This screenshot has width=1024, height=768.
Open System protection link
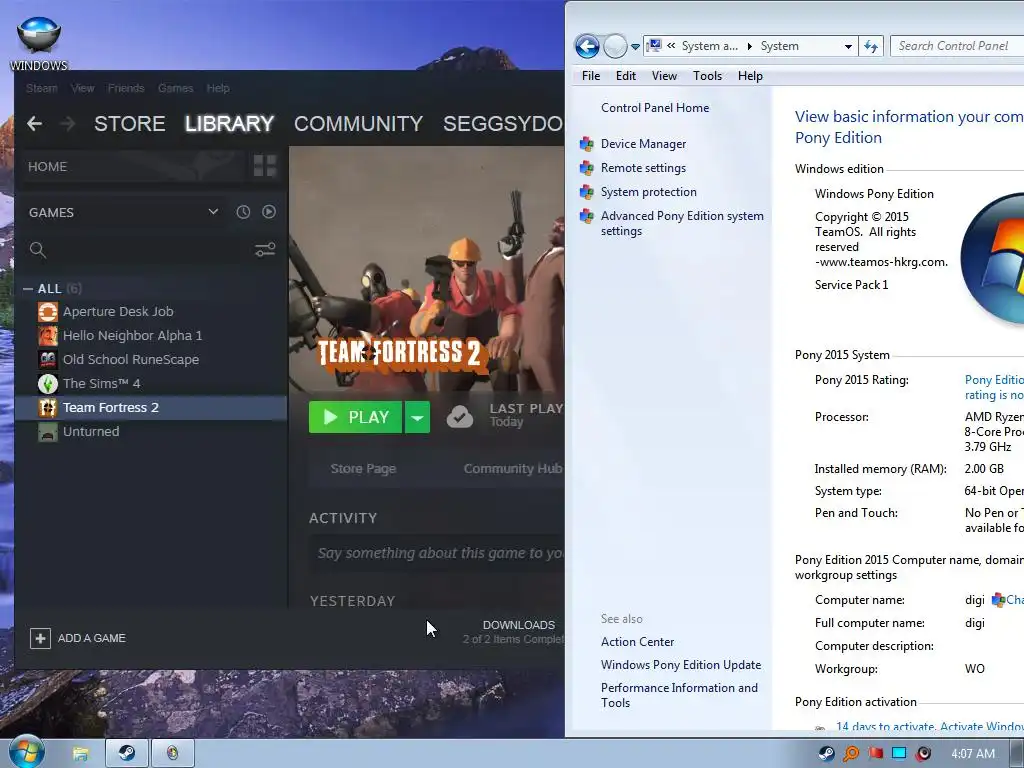[648, 192]
